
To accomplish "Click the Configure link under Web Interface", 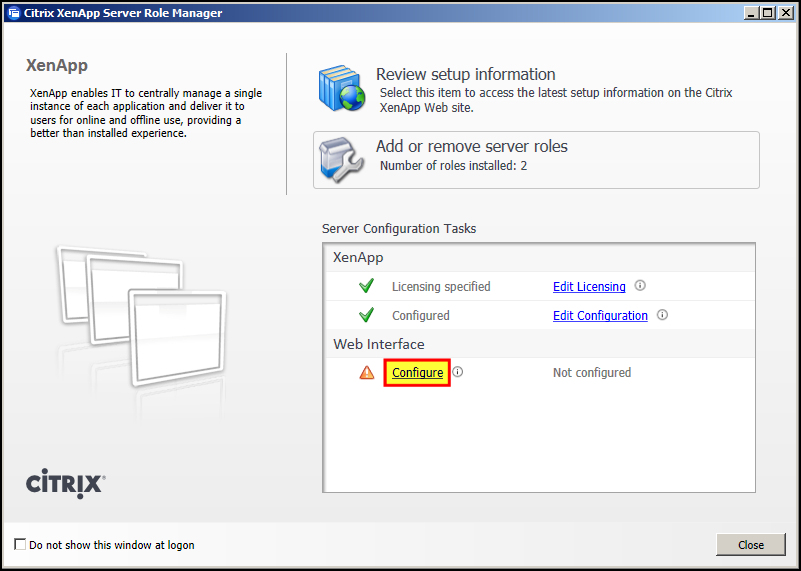I will tap(417, 373).
